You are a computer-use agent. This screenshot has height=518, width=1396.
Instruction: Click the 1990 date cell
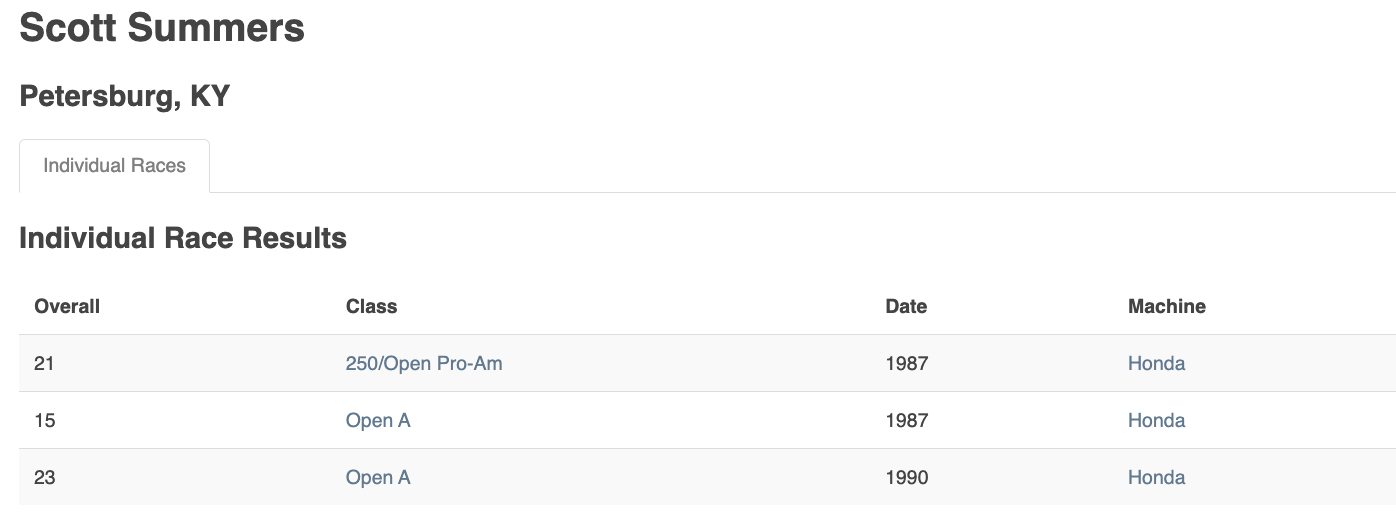(907, 478)
